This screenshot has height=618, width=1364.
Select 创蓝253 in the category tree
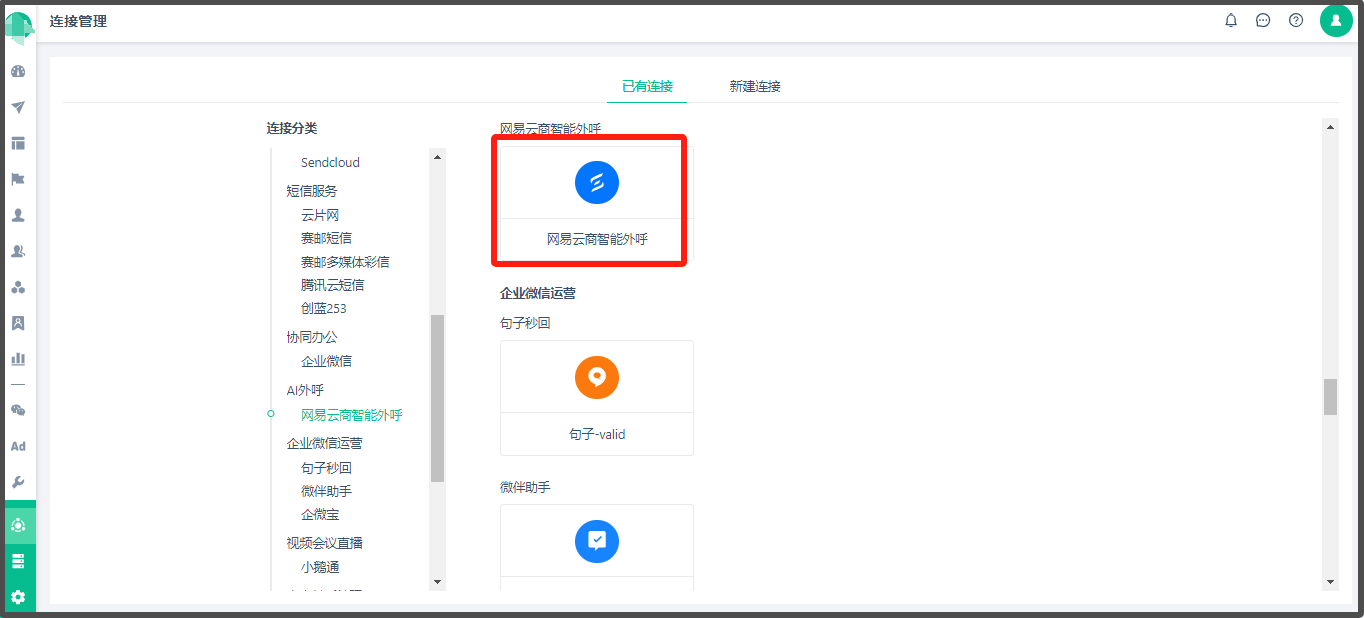pyautogui.click(x=324, y=308)
